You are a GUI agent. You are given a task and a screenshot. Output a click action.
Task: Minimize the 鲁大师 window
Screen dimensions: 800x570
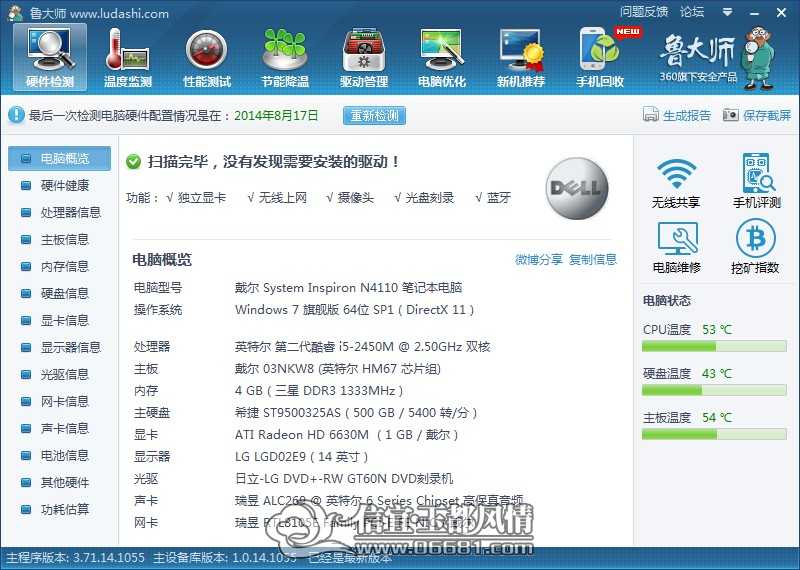755,13
